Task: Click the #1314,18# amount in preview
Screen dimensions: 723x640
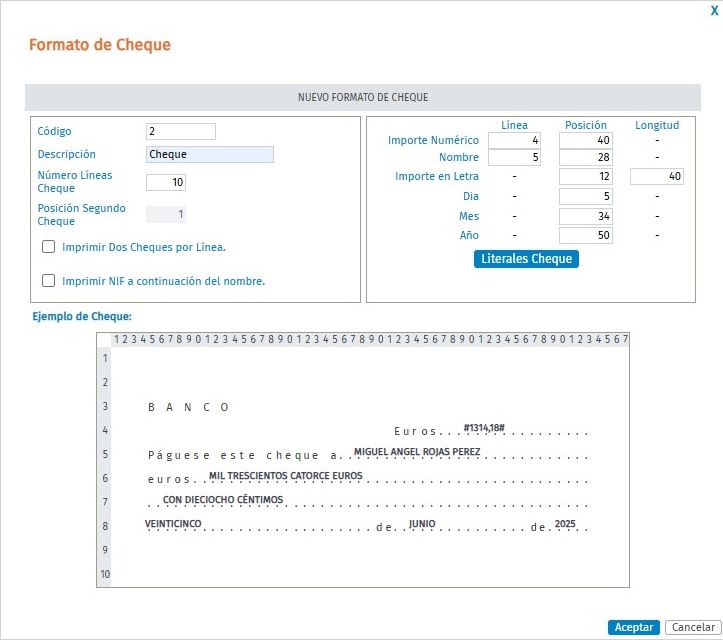Action: (x=484, y=428)
